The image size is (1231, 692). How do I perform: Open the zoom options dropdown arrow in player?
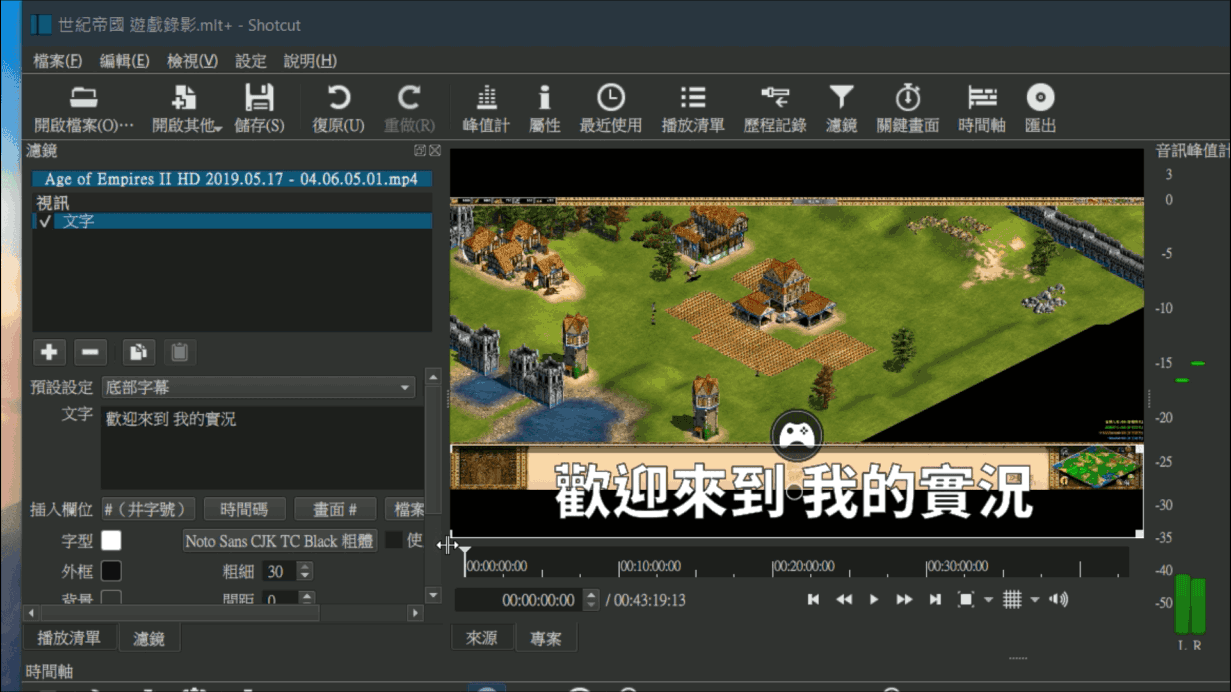(989, 600)
